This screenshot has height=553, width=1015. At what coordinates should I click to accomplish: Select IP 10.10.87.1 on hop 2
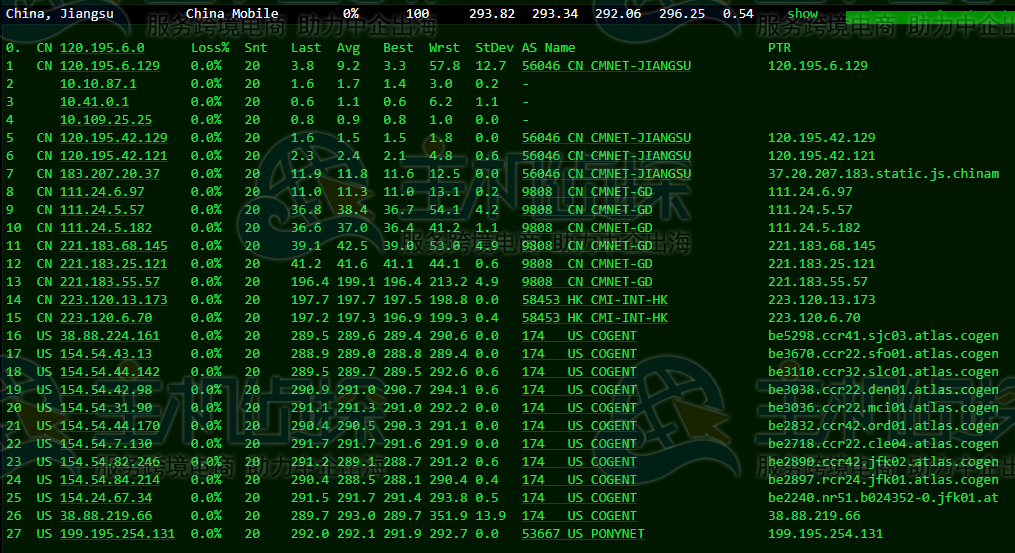click(x=98, y=83)
